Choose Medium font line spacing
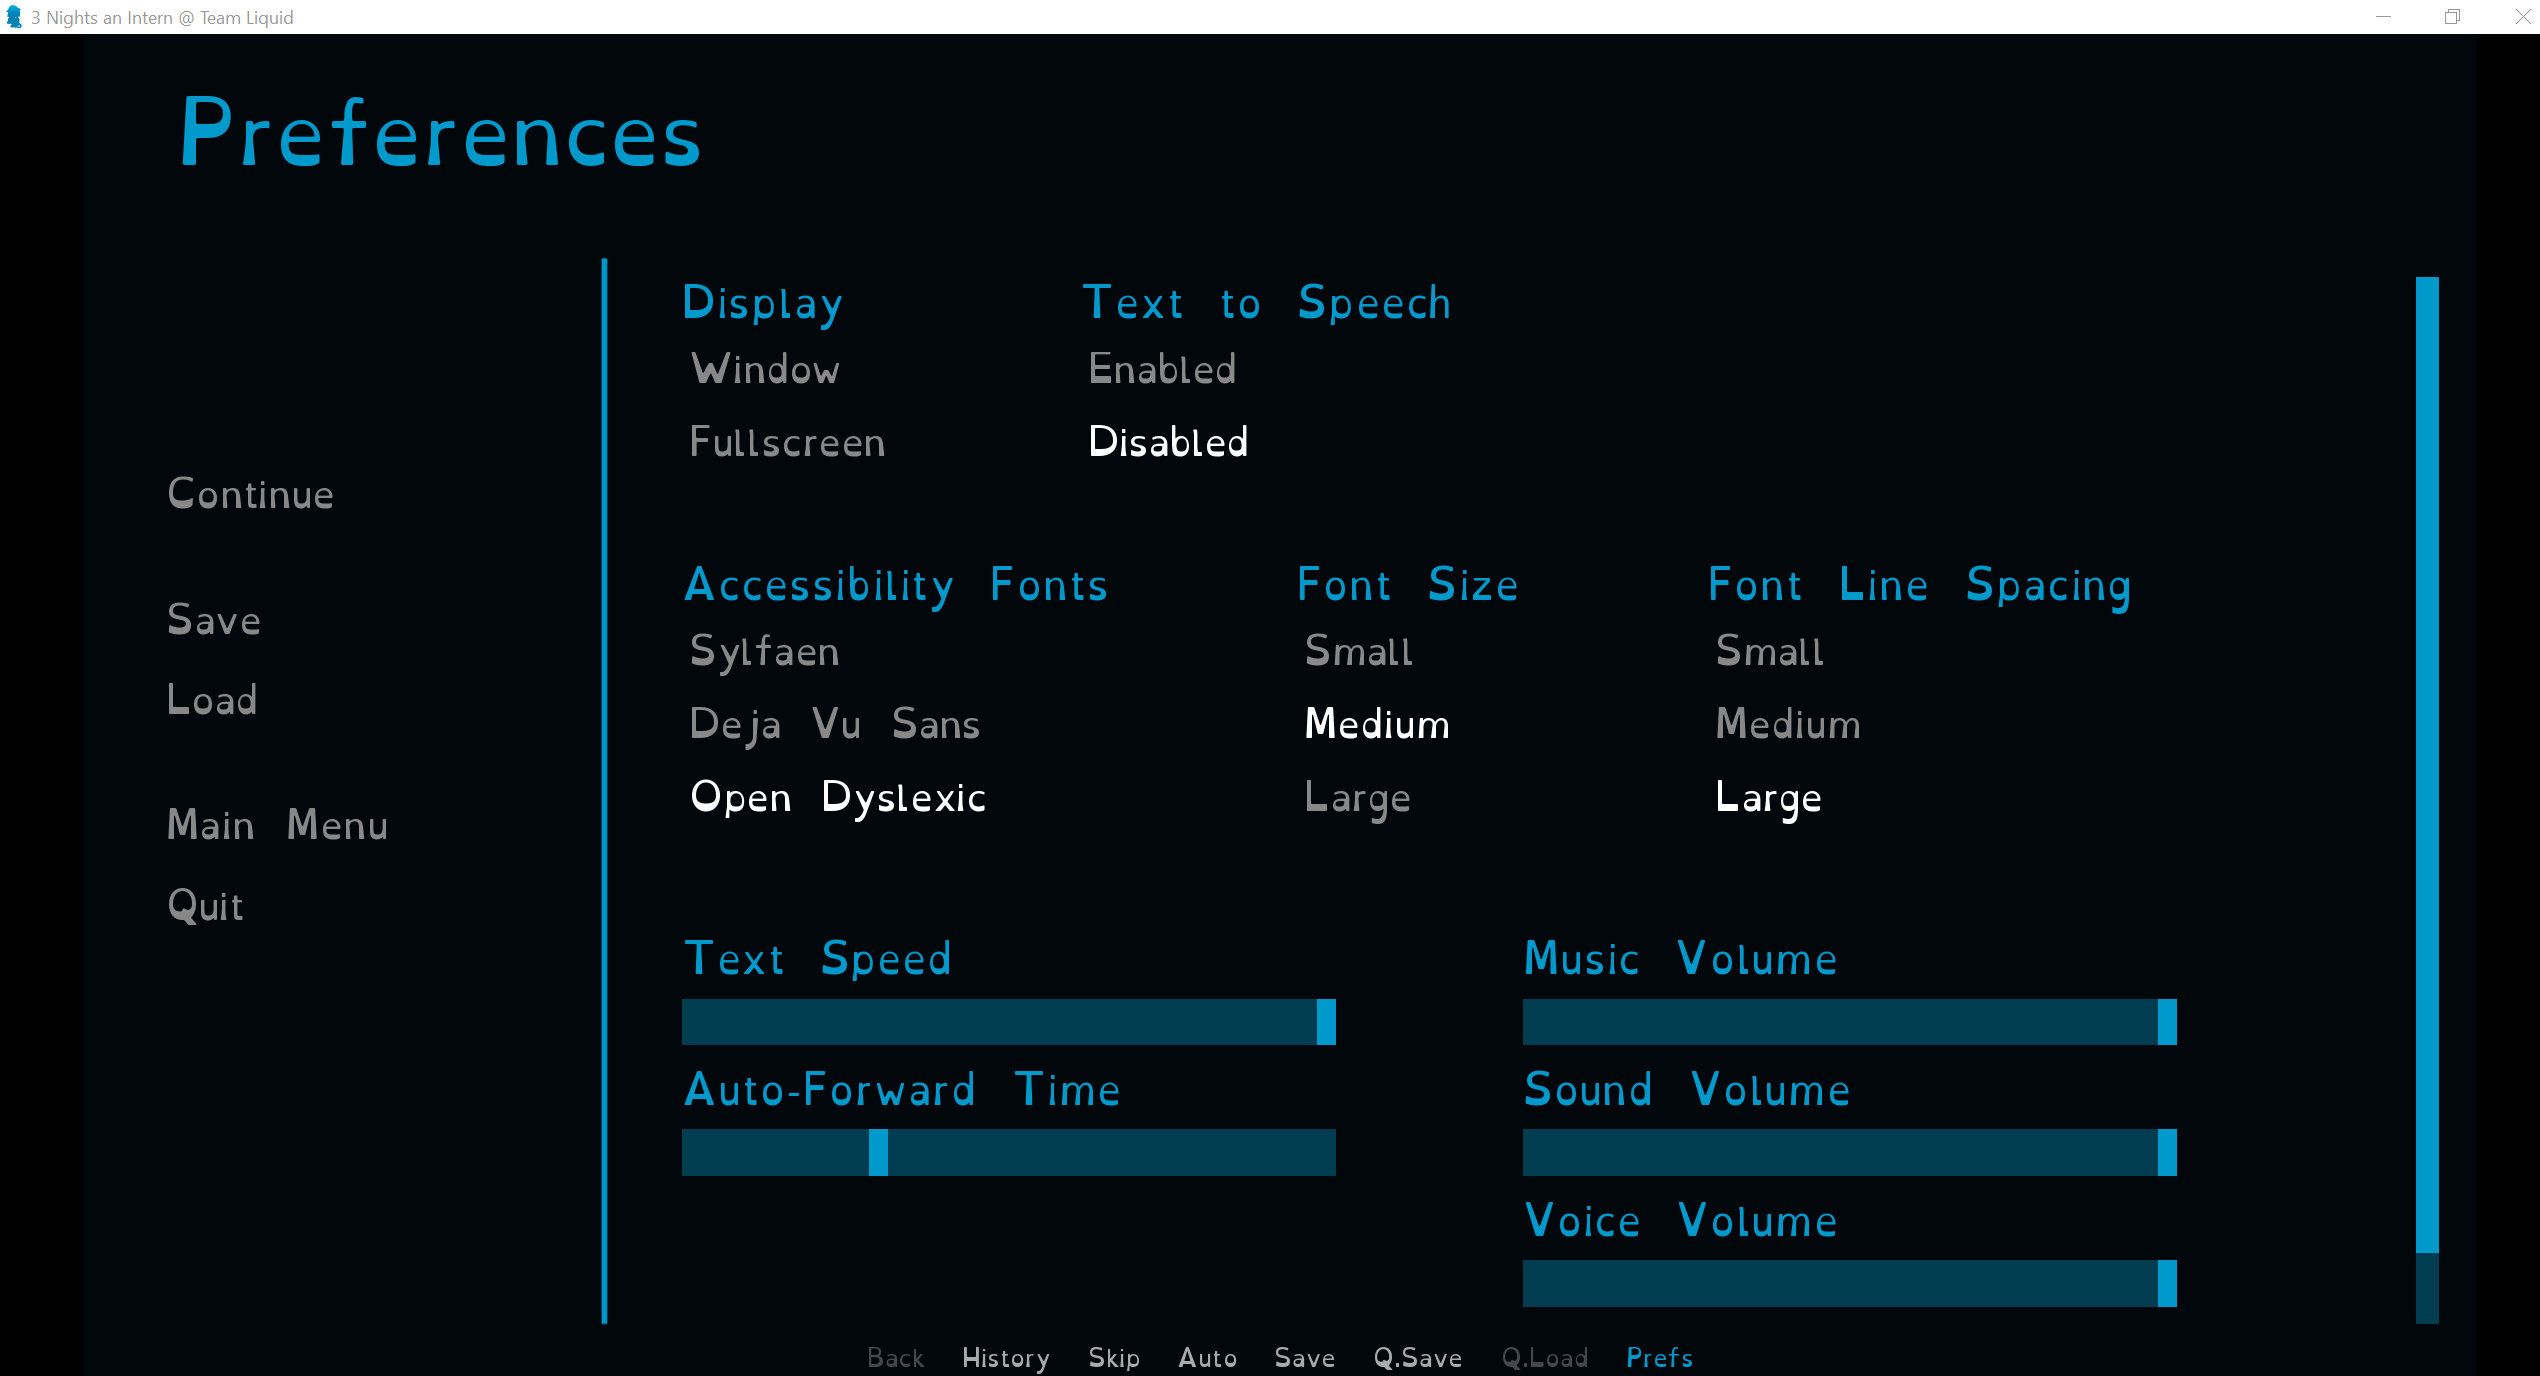The width and height of the screenshot is (2540, 1376). [x=1788, y=724]
